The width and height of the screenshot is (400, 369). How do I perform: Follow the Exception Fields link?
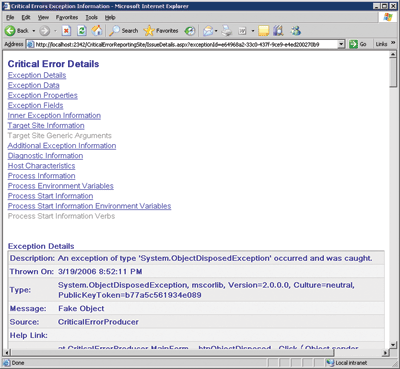(35, 105)
